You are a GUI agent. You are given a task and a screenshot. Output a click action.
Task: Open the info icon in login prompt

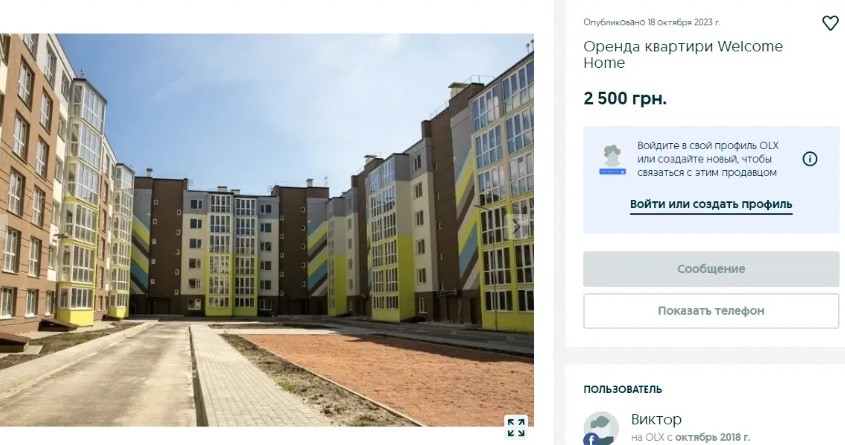point(809,159)
